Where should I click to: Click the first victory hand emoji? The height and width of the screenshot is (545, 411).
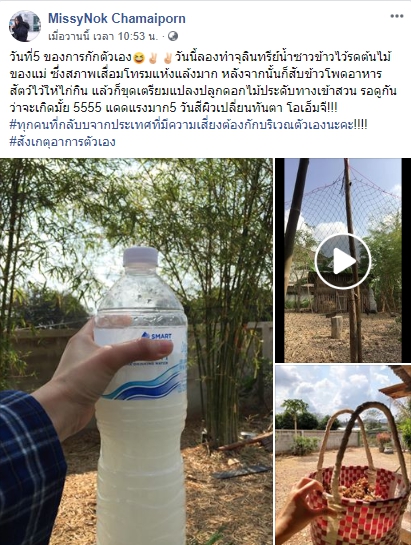153,58
